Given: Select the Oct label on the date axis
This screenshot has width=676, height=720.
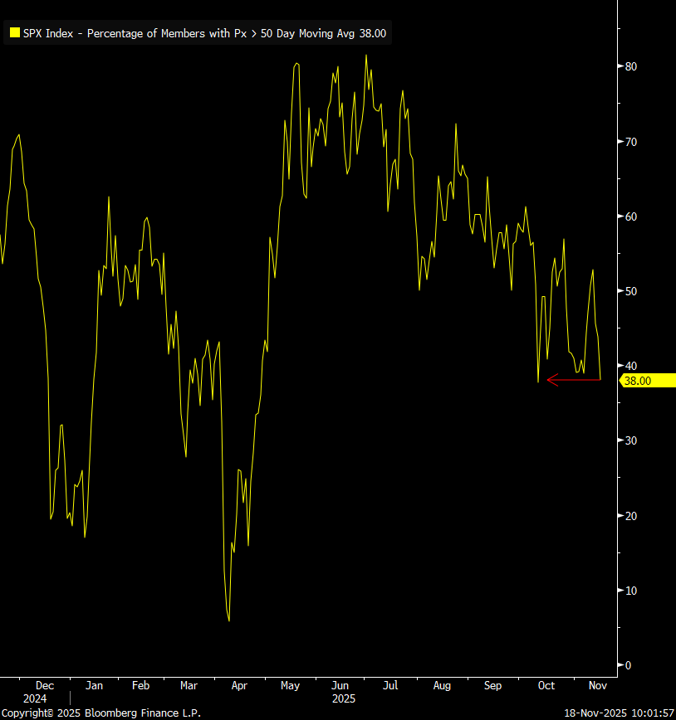Looking at the screenshot, I should (545, 686).
